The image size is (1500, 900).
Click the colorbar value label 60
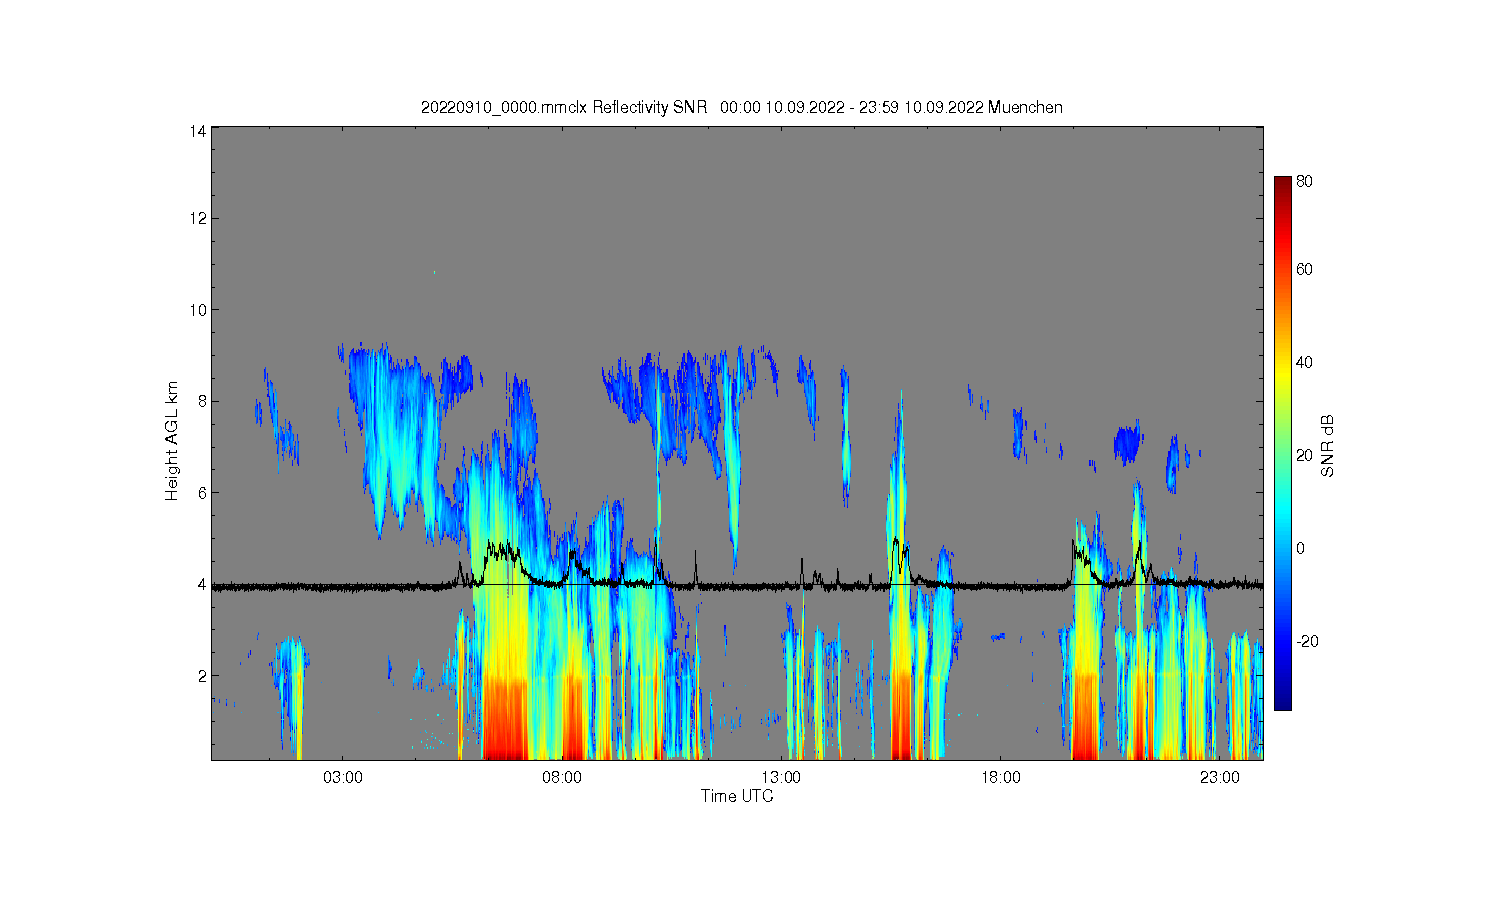tap(1305, 269)
